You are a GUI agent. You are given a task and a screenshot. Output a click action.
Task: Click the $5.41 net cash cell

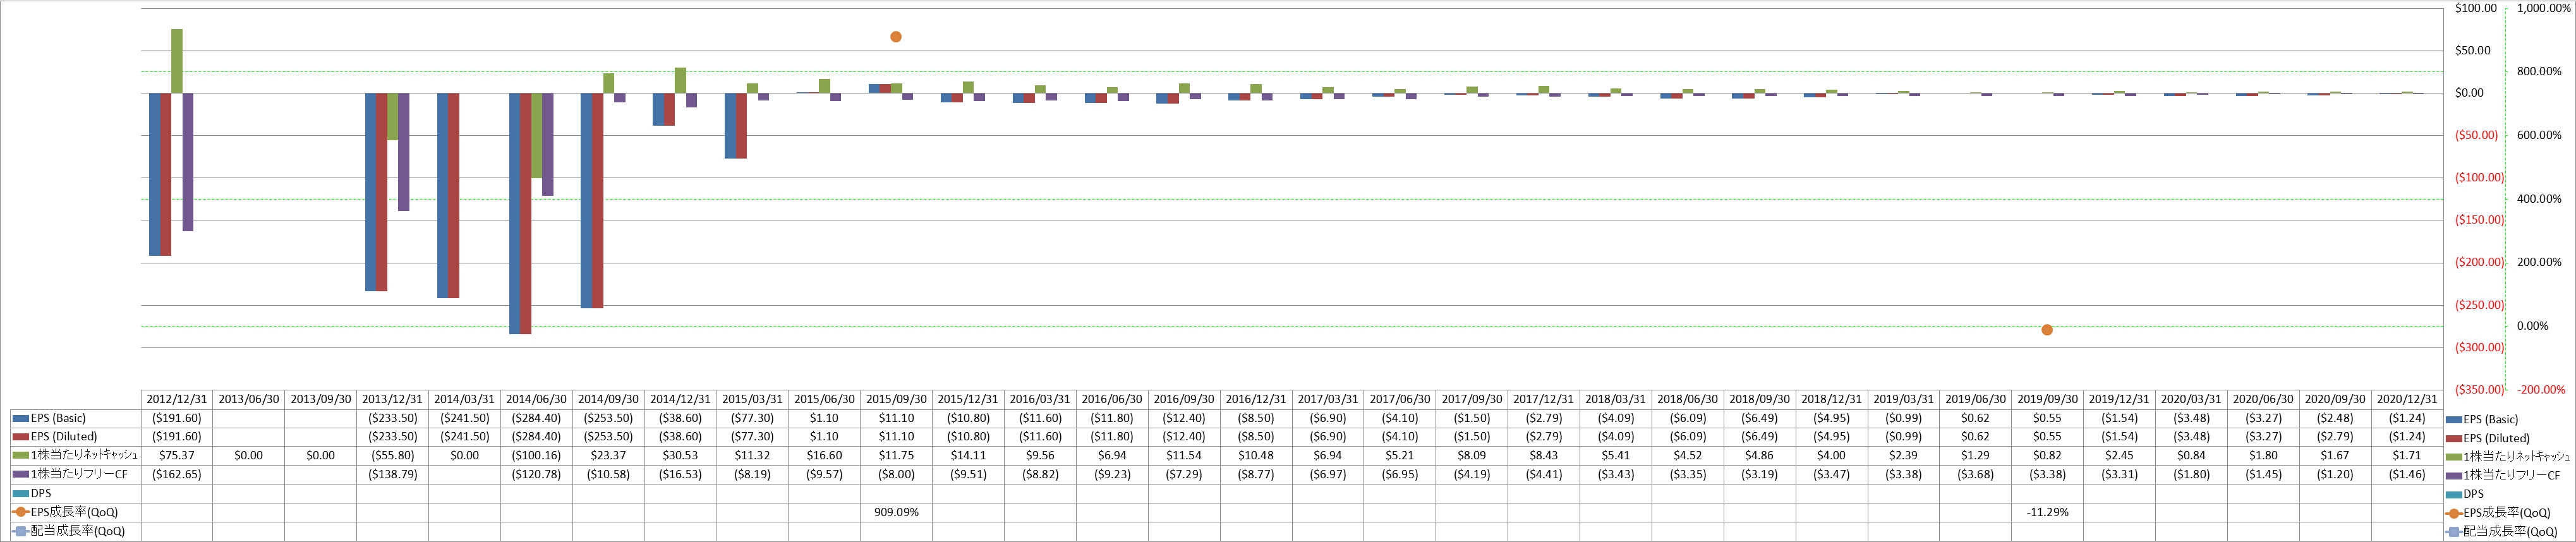[1616, 455]
